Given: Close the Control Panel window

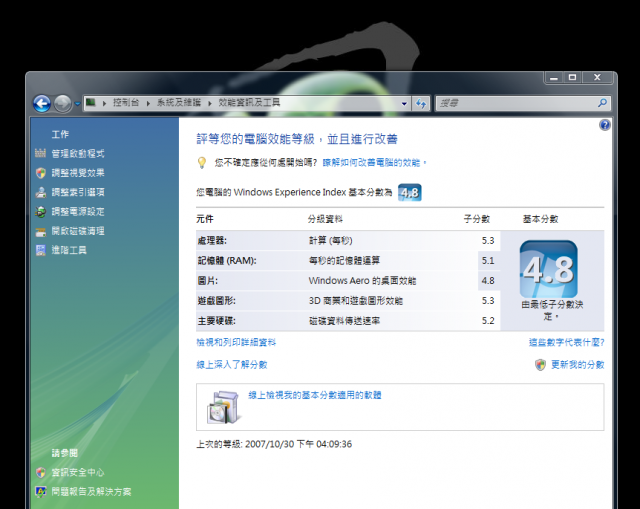Looking at the screenshot, I should 597,78.
